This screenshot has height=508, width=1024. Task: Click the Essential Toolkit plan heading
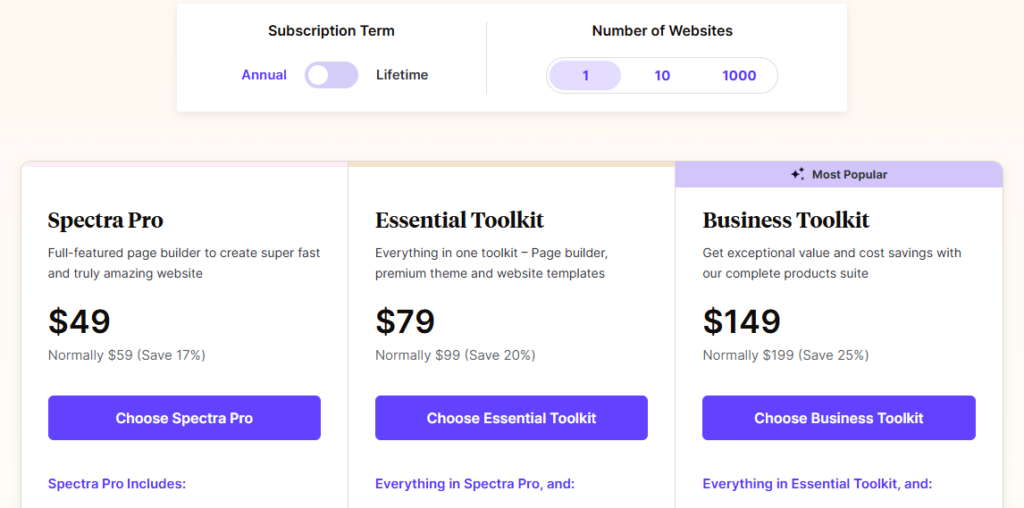[x=459, y=220]
